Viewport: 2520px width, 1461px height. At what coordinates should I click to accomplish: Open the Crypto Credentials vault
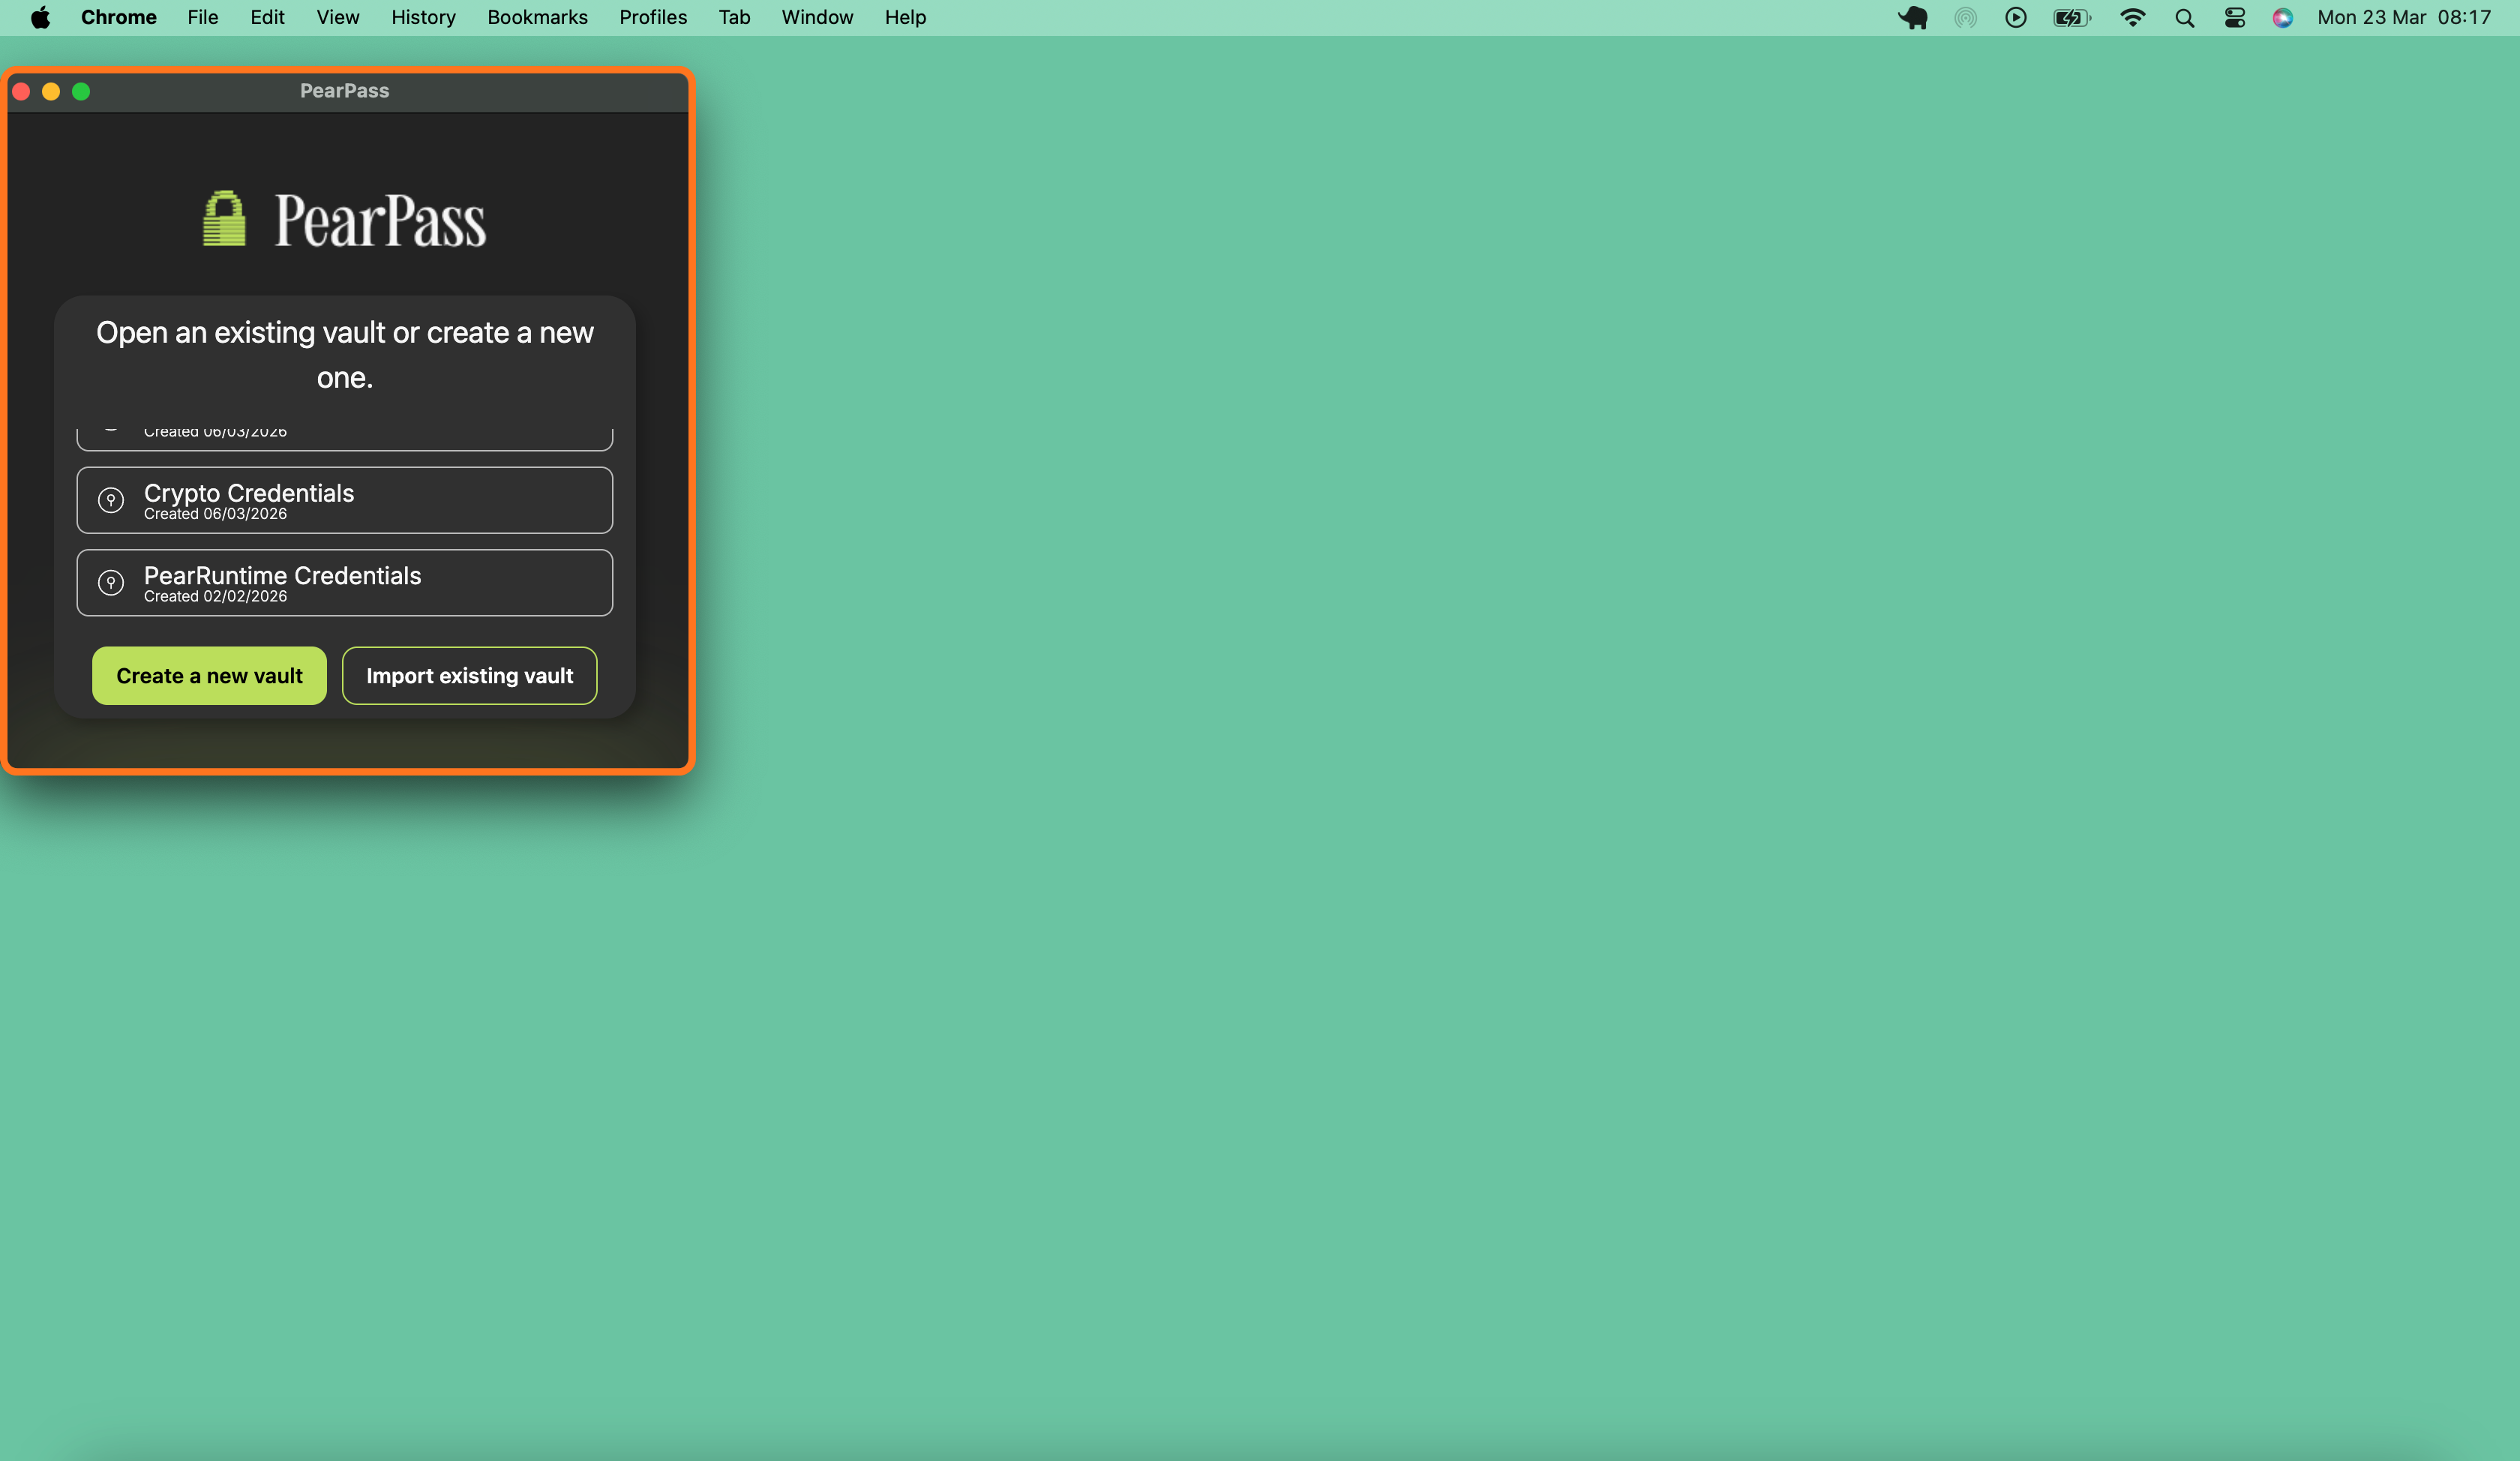pyautogui.click(x=344, y=500)
